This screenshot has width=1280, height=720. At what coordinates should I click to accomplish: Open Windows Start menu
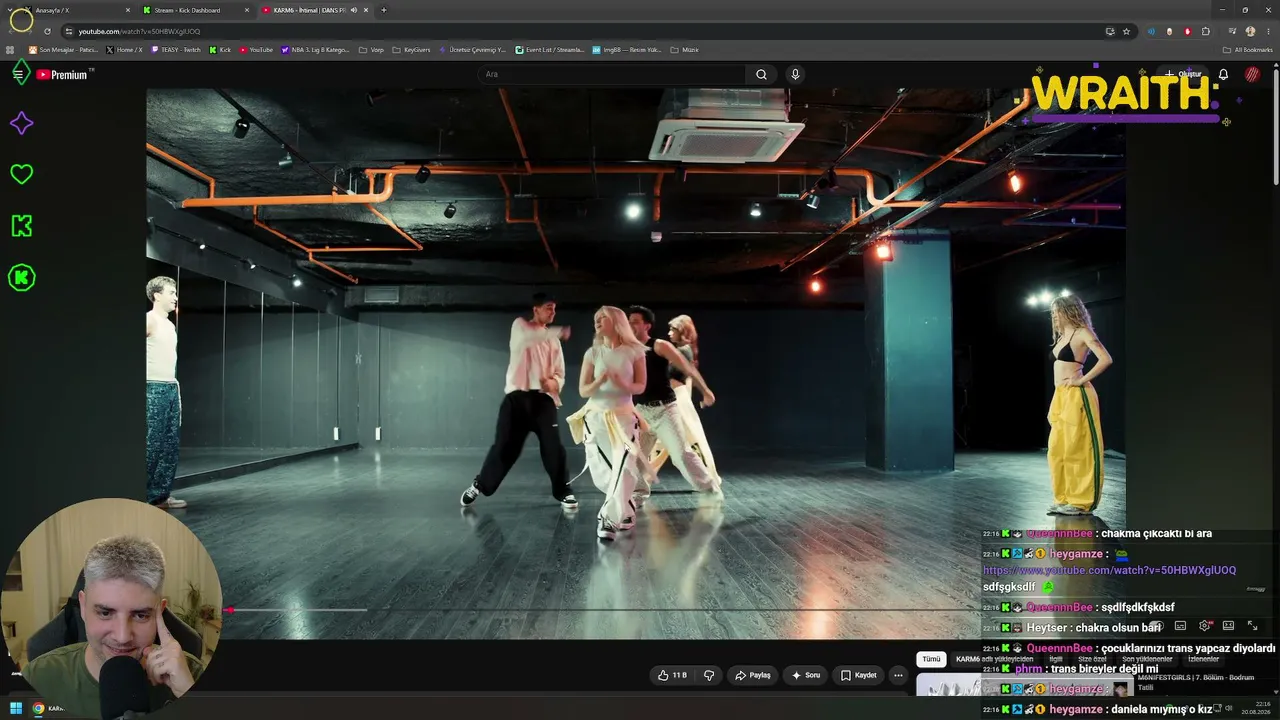15,708
